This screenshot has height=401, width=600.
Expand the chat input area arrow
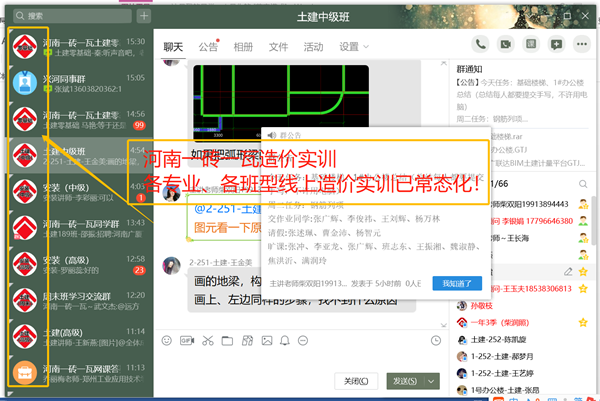point(443,325)
